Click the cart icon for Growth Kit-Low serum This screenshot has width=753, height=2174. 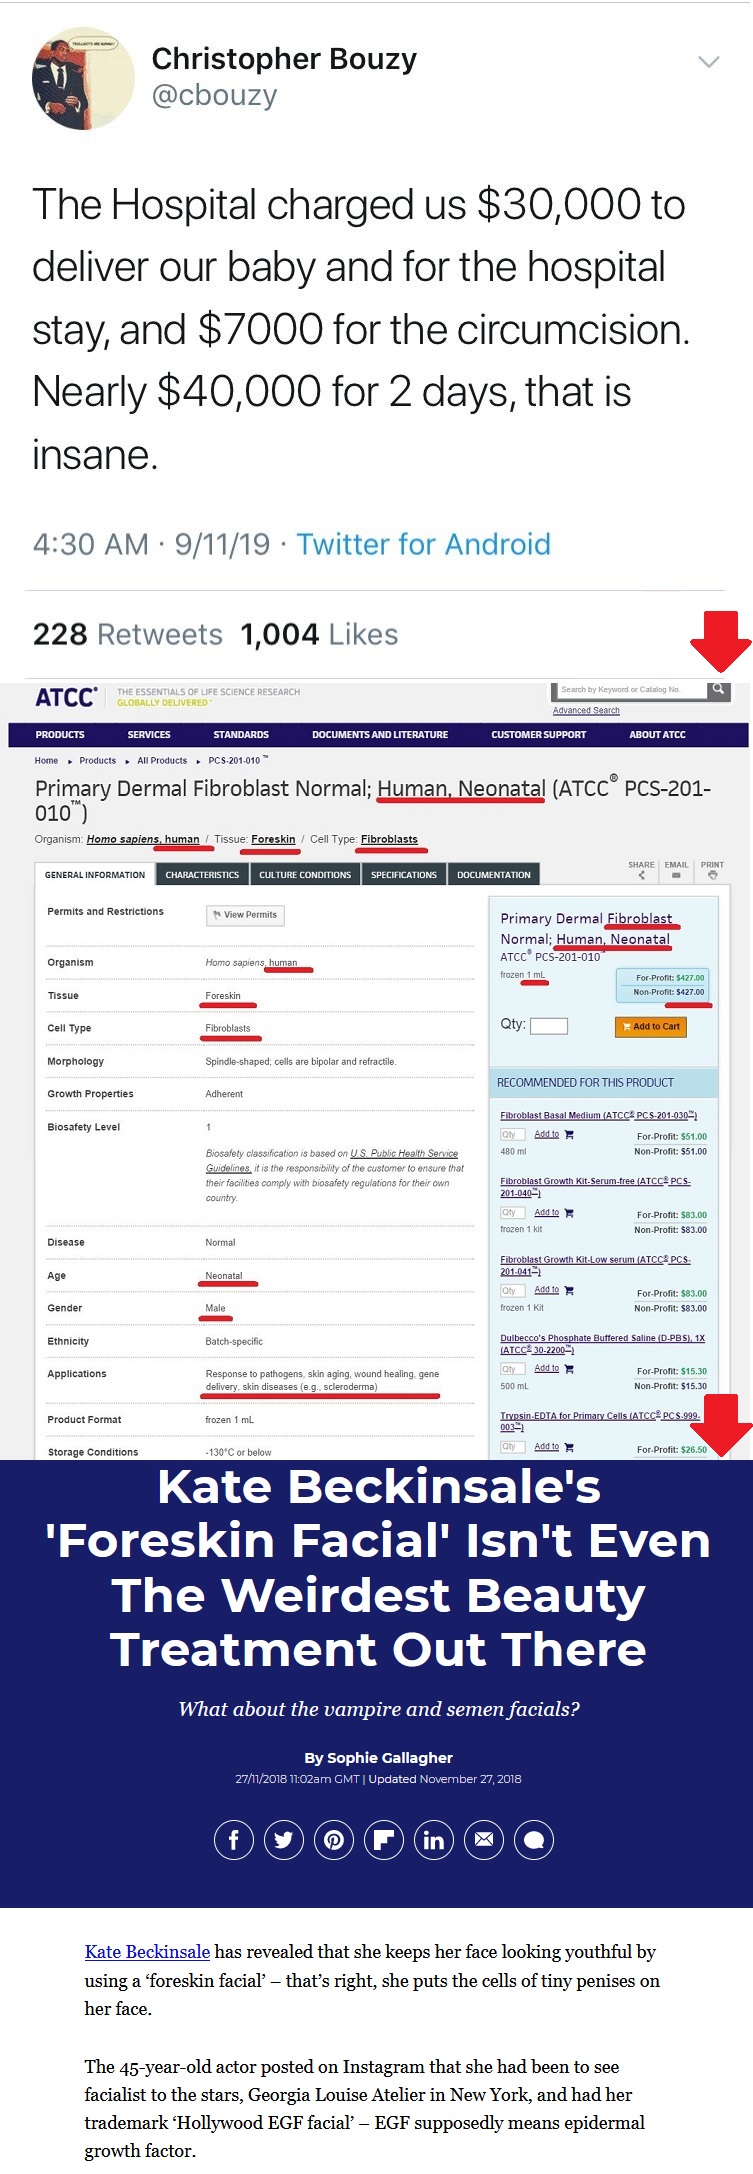(x=569, y=1291)
